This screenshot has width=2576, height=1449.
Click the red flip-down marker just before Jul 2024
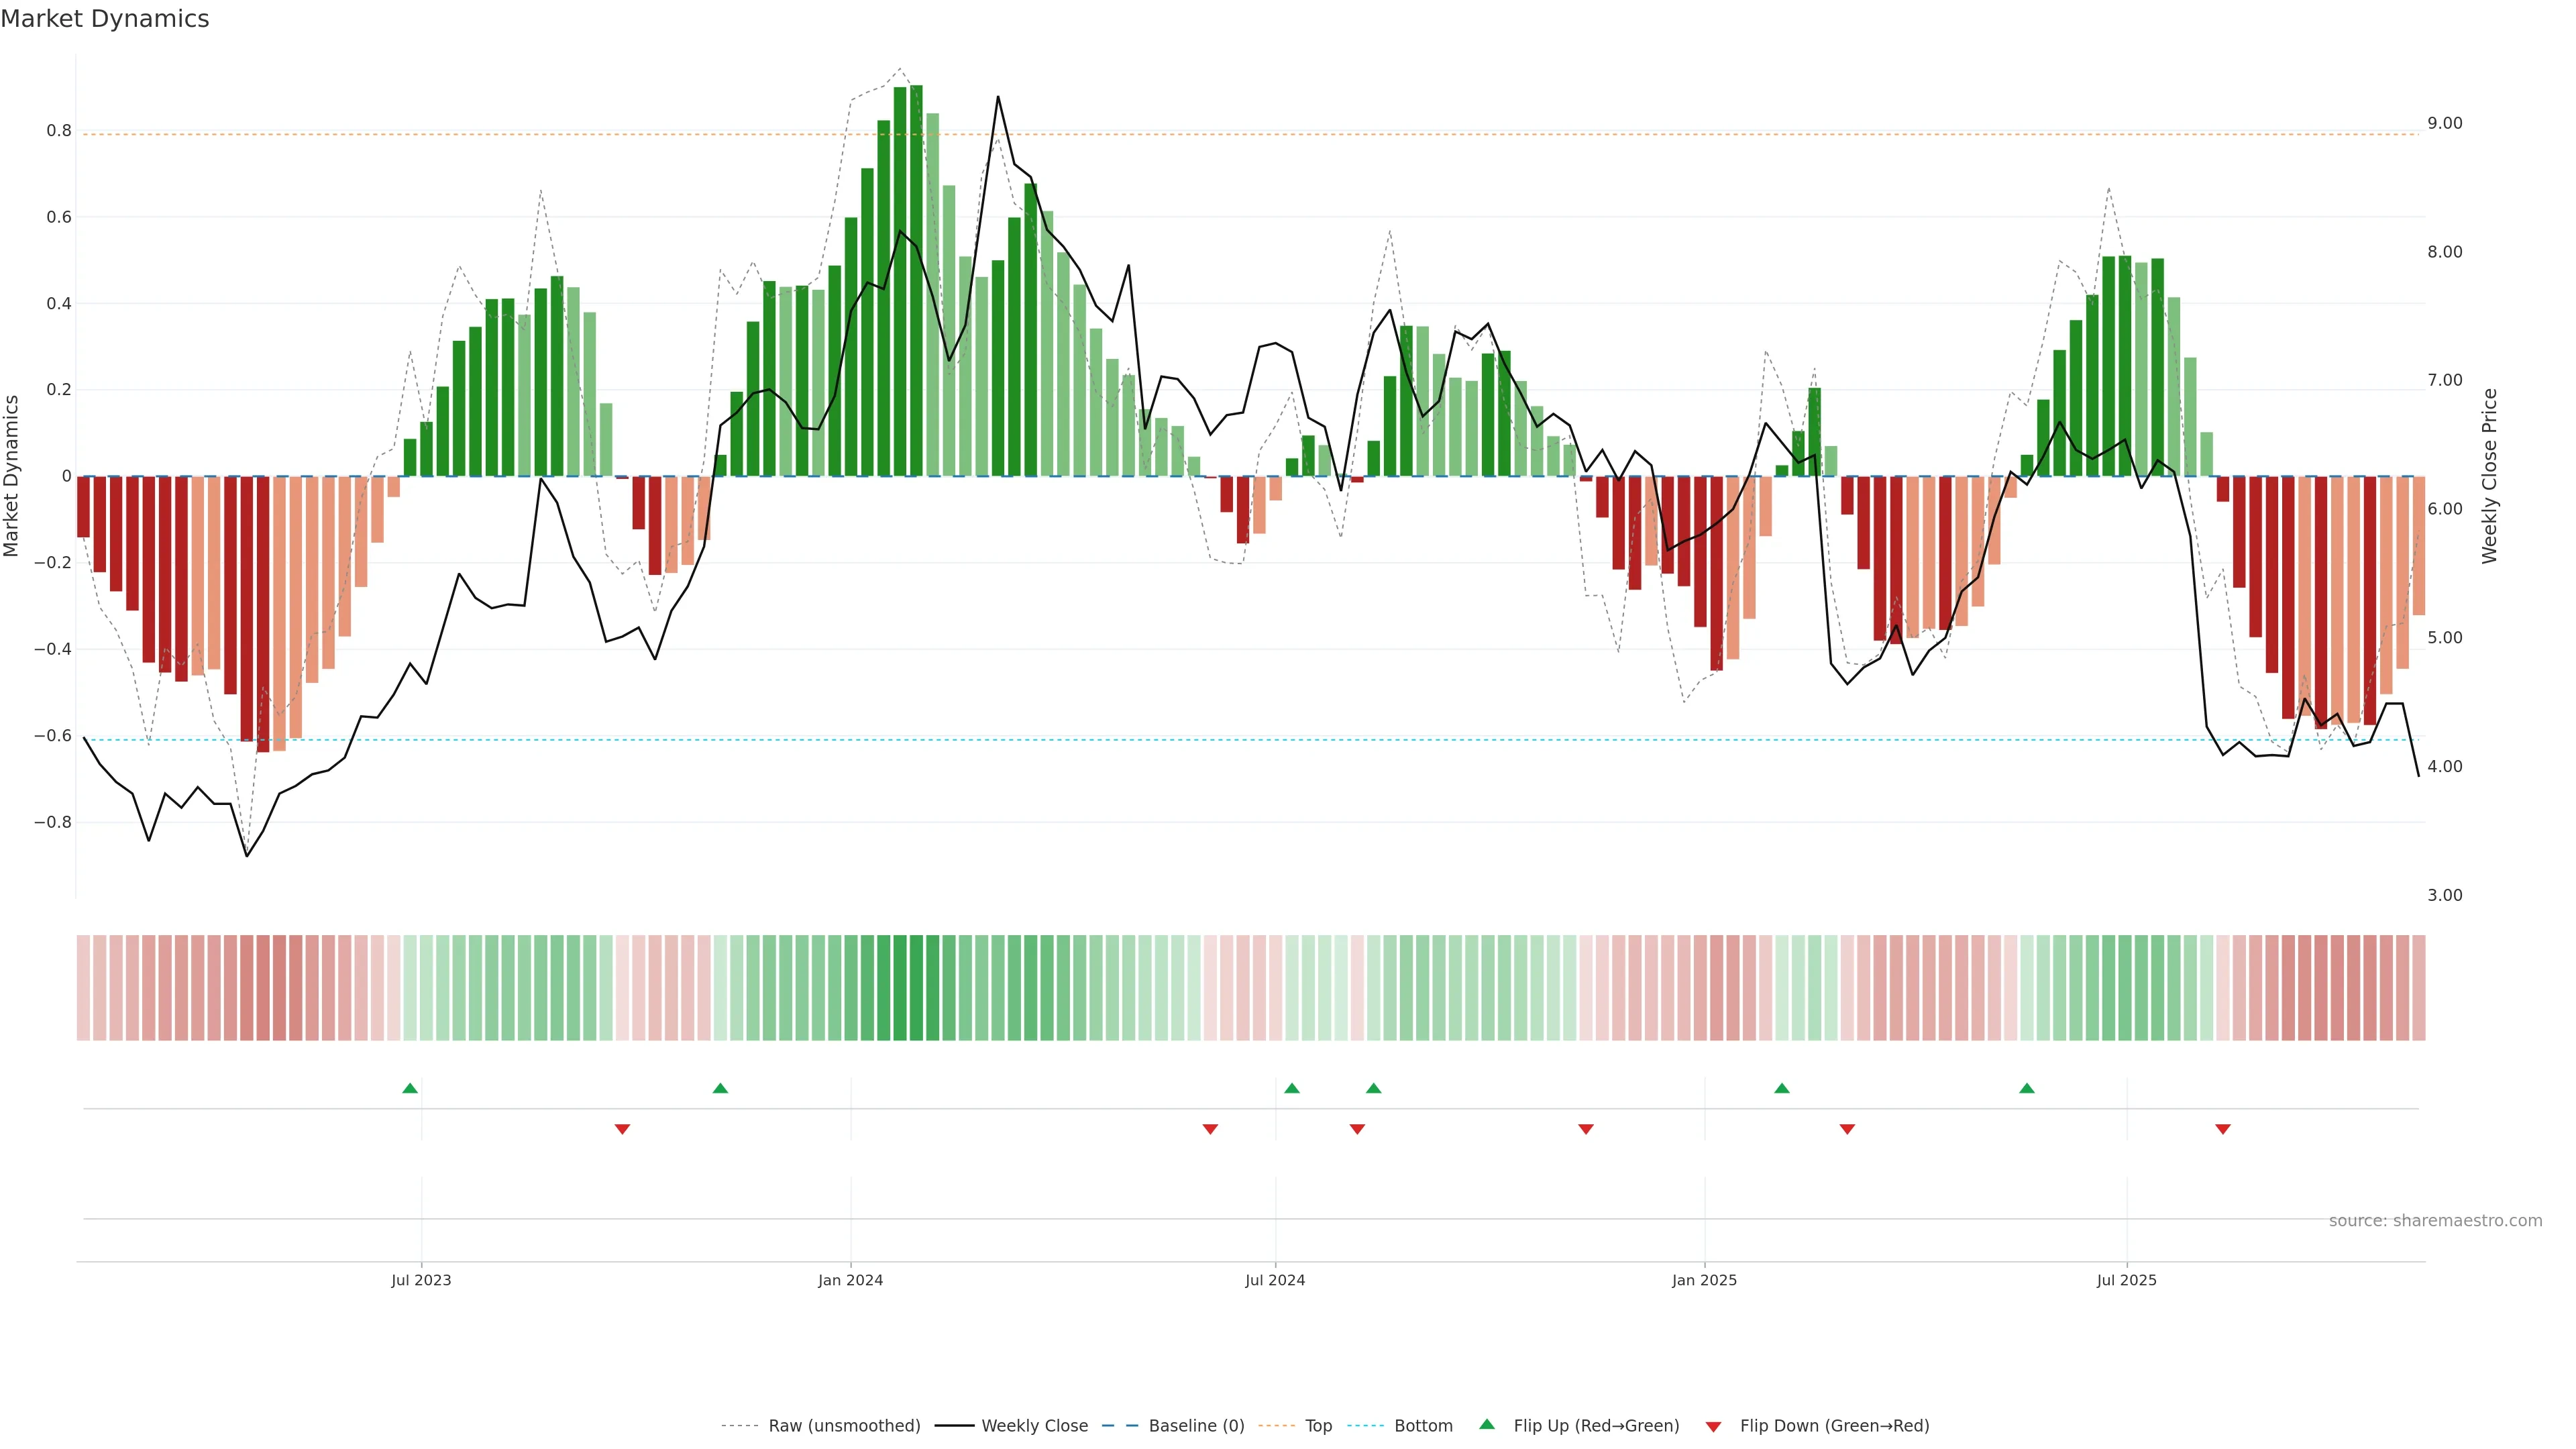point(1210,1129)
